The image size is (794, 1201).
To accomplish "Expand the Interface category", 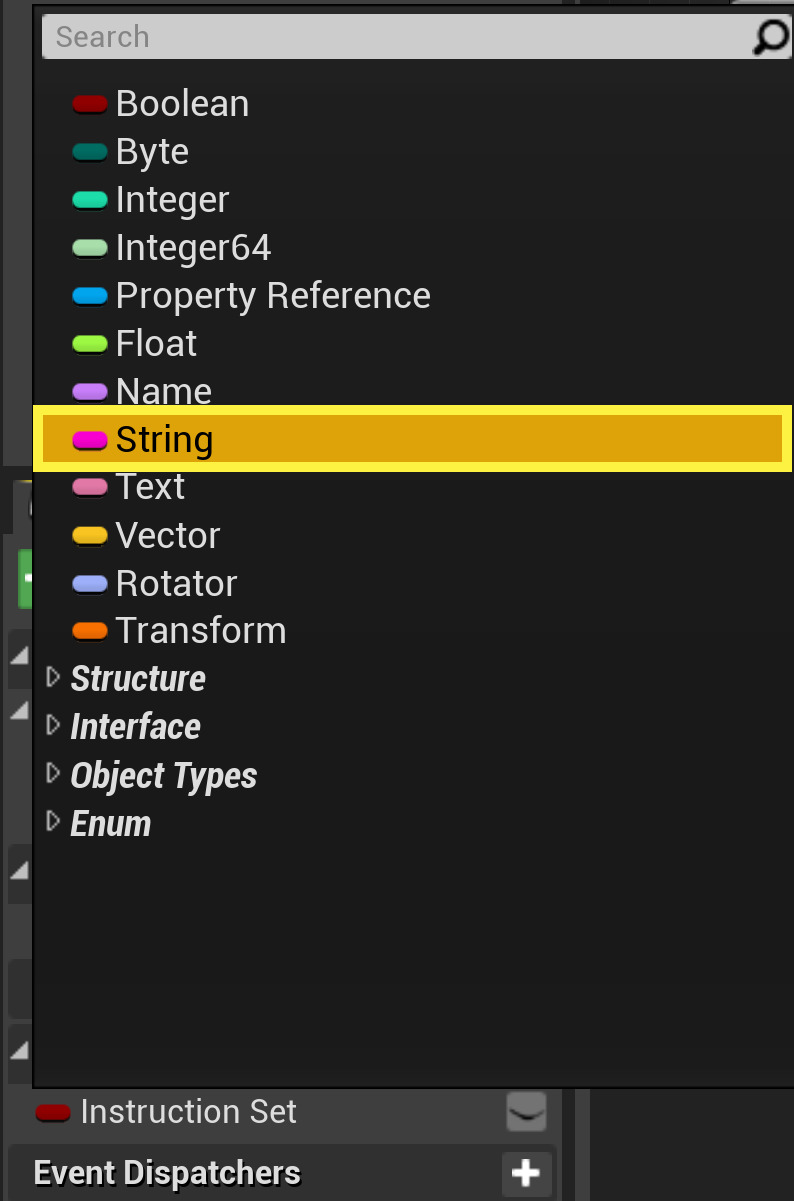I will pyautogui.click(x=53, y=726).
